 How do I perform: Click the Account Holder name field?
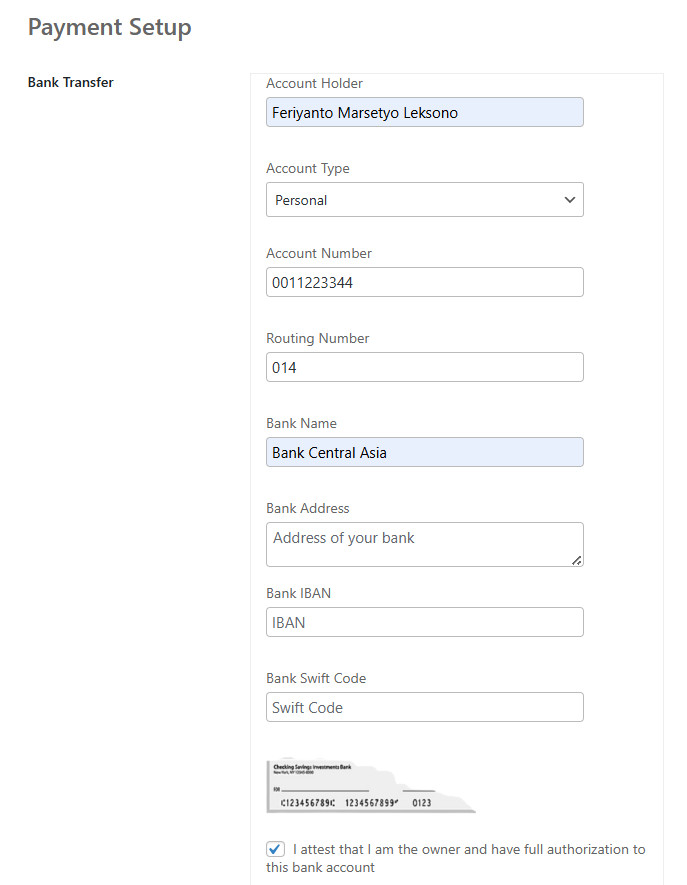425,112
